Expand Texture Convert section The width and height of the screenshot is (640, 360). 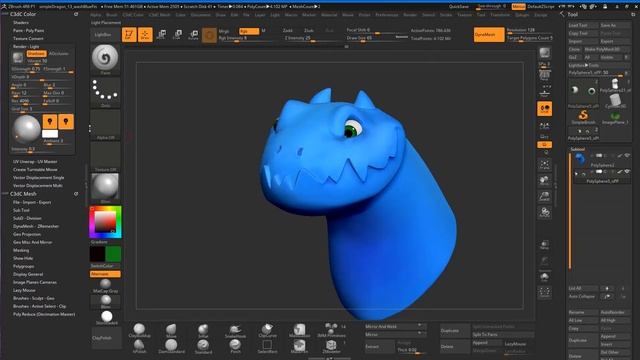[x=28, y=39]
